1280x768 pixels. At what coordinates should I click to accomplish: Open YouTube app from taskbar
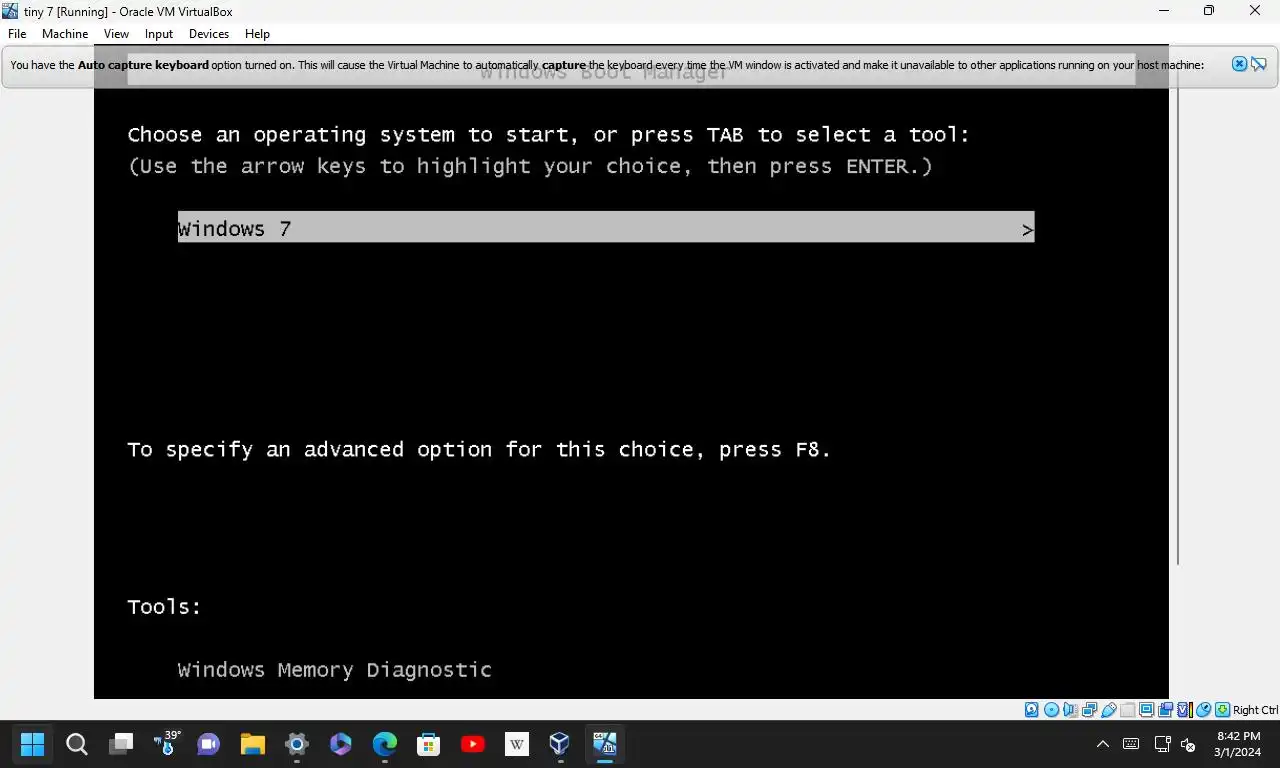point(473,744)
